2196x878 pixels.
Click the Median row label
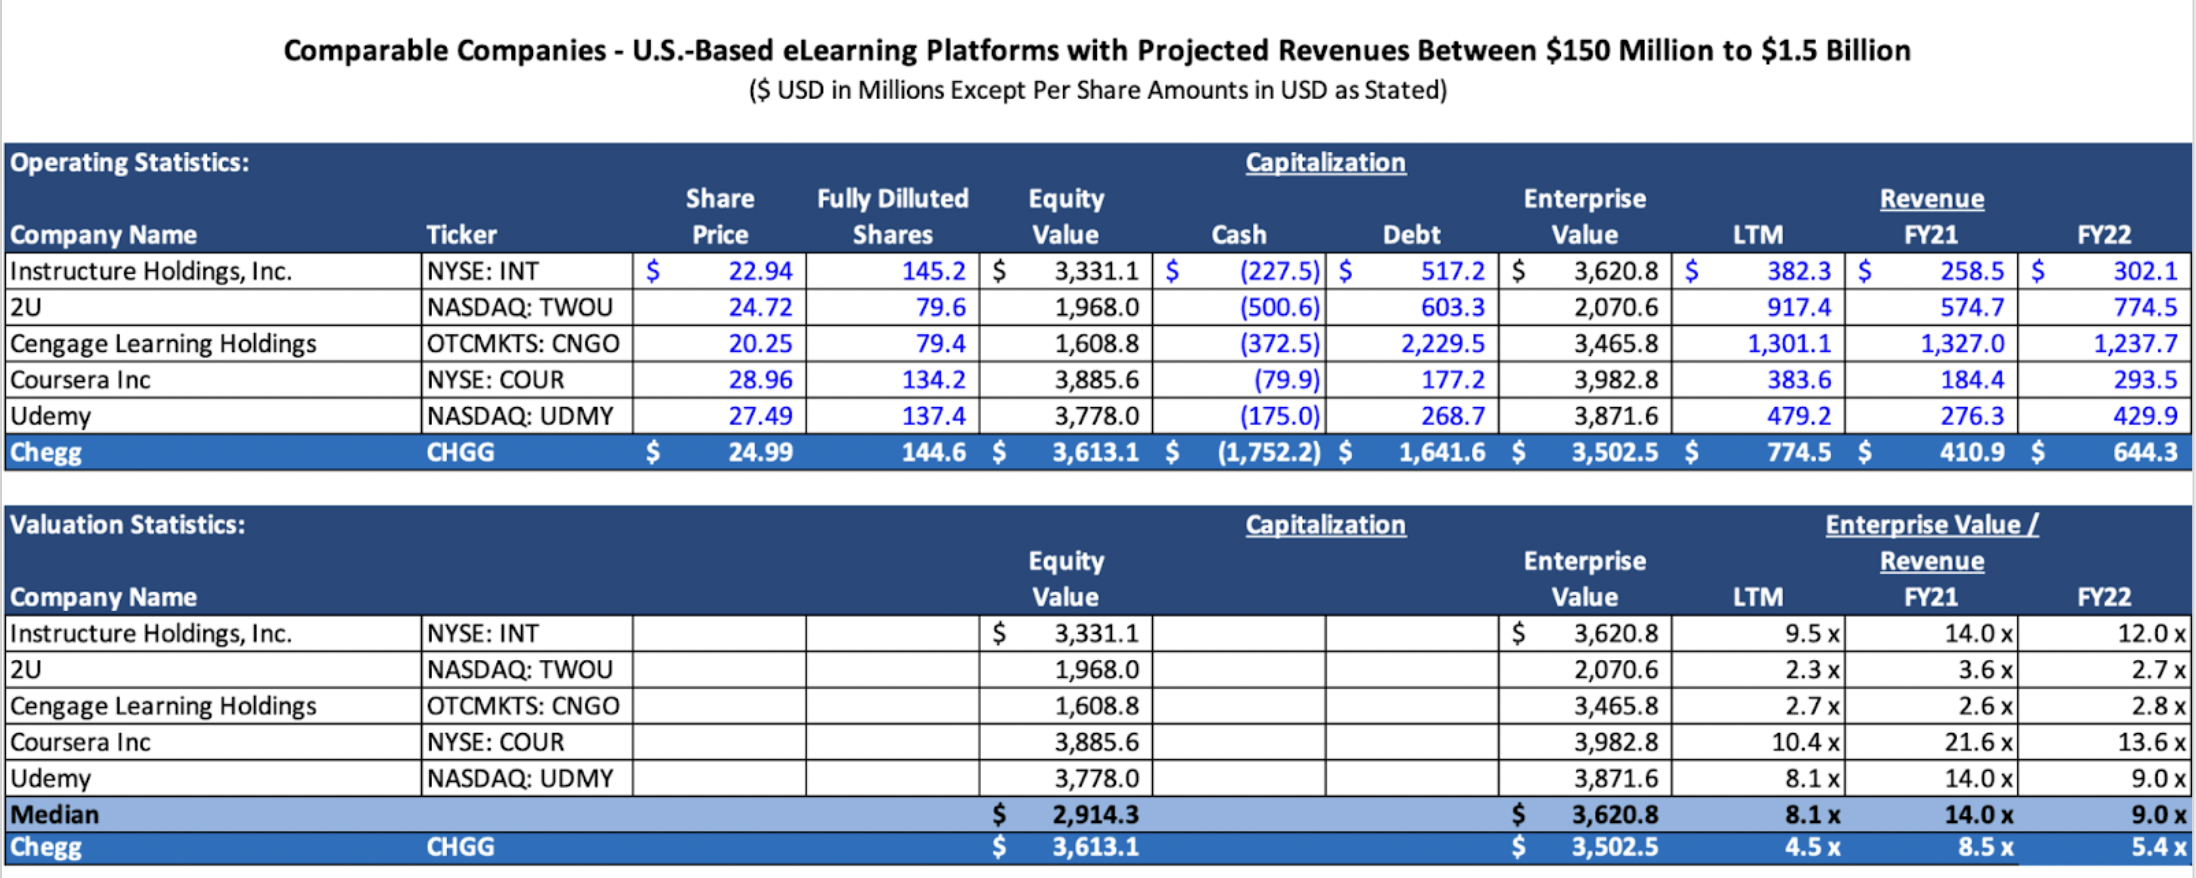coord(55,814)
